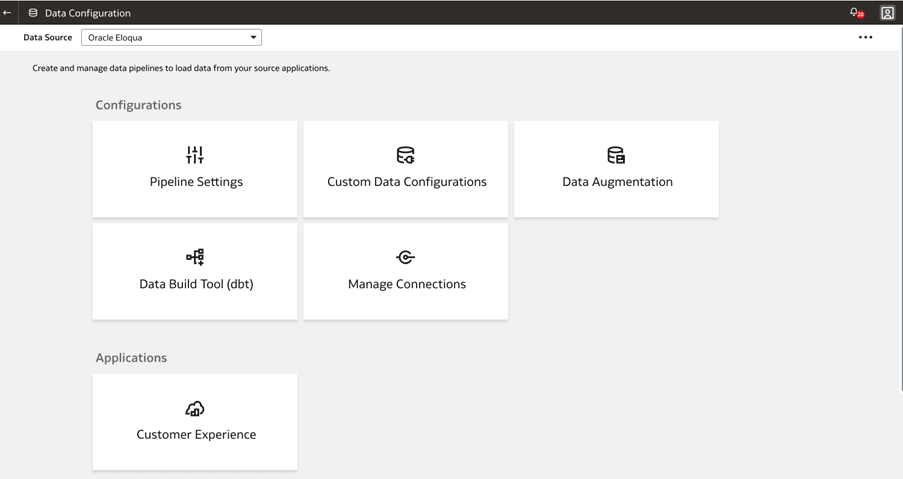Open the Manage Connections tile label
The width and height of the screenshot is (903, 479).
[407, 284]
